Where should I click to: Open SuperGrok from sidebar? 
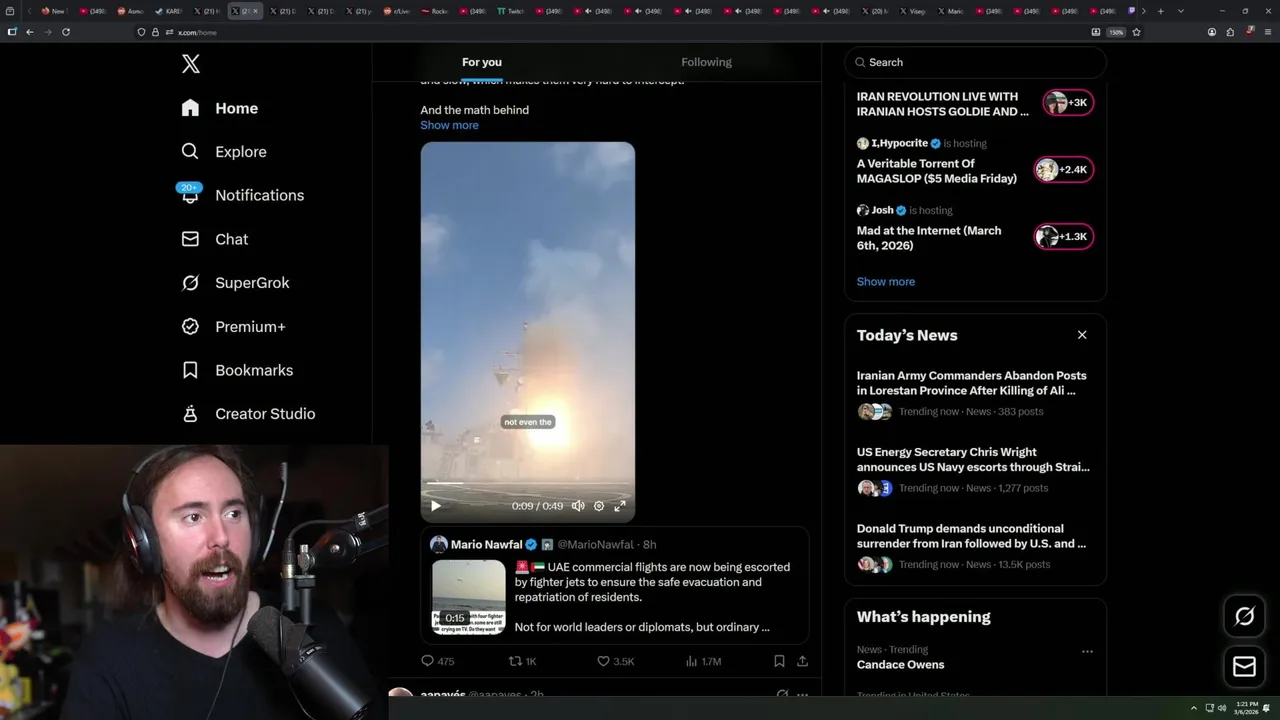[236, 283]
